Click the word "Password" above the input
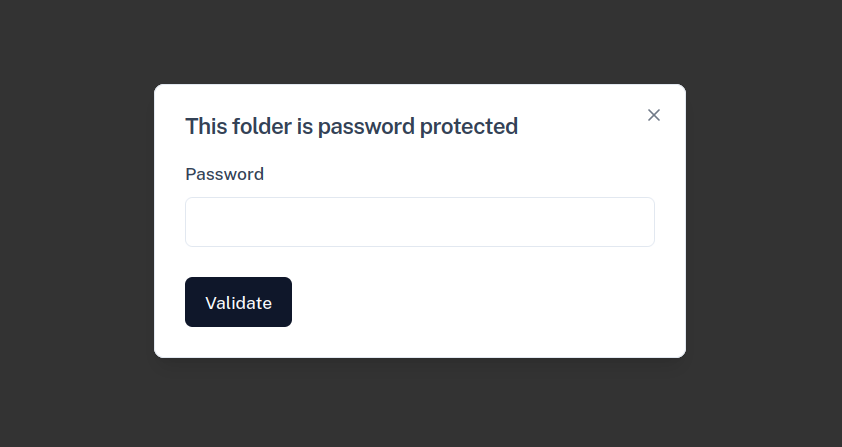Screen dimensions: 842x447 pos(225,174)
